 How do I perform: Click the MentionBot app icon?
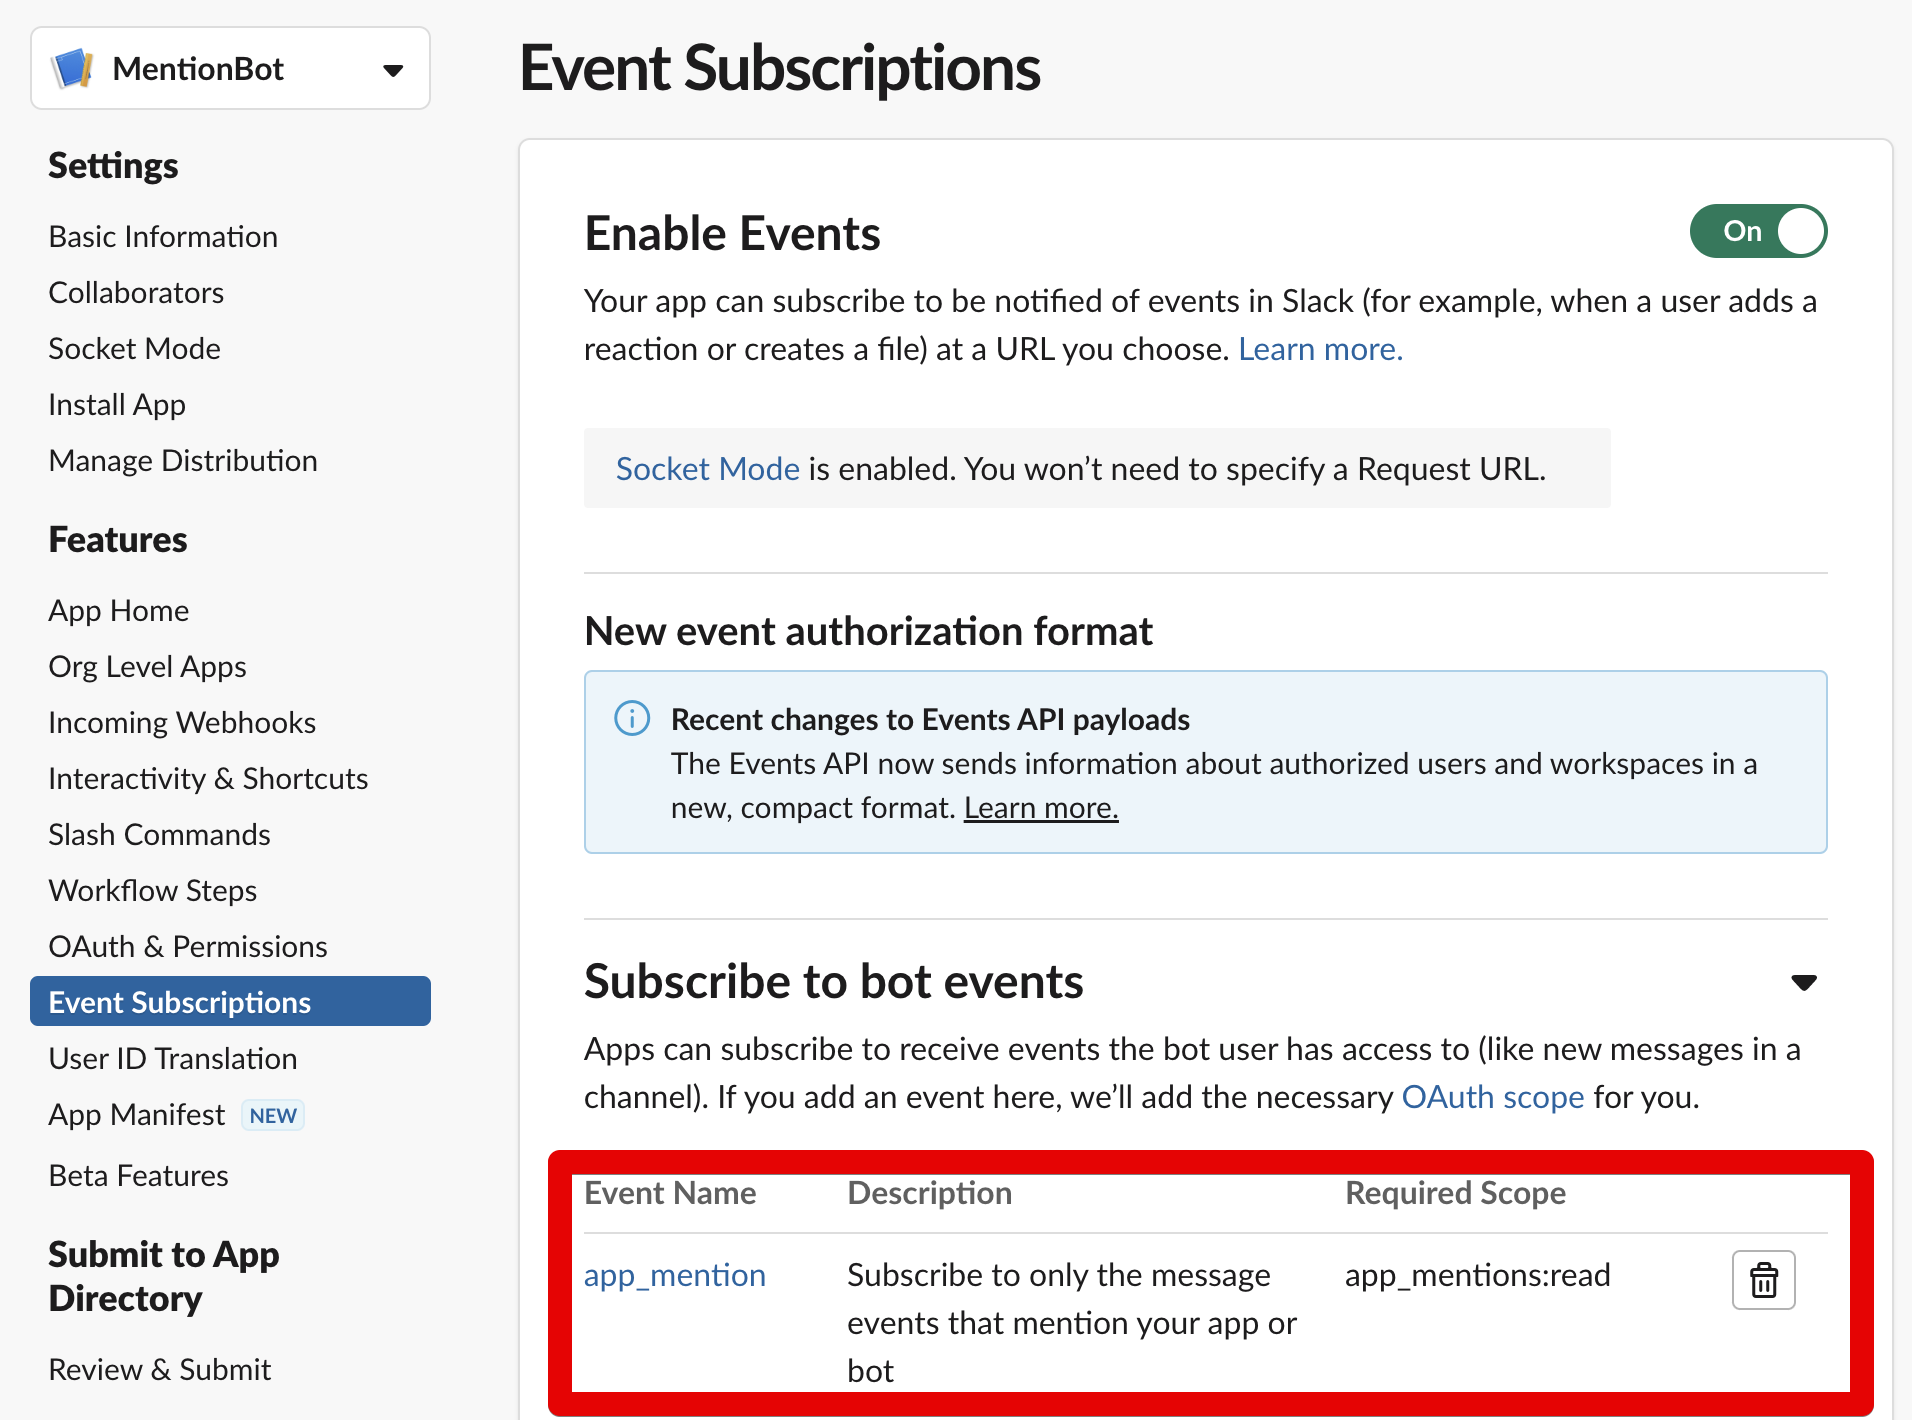point(73,68)
